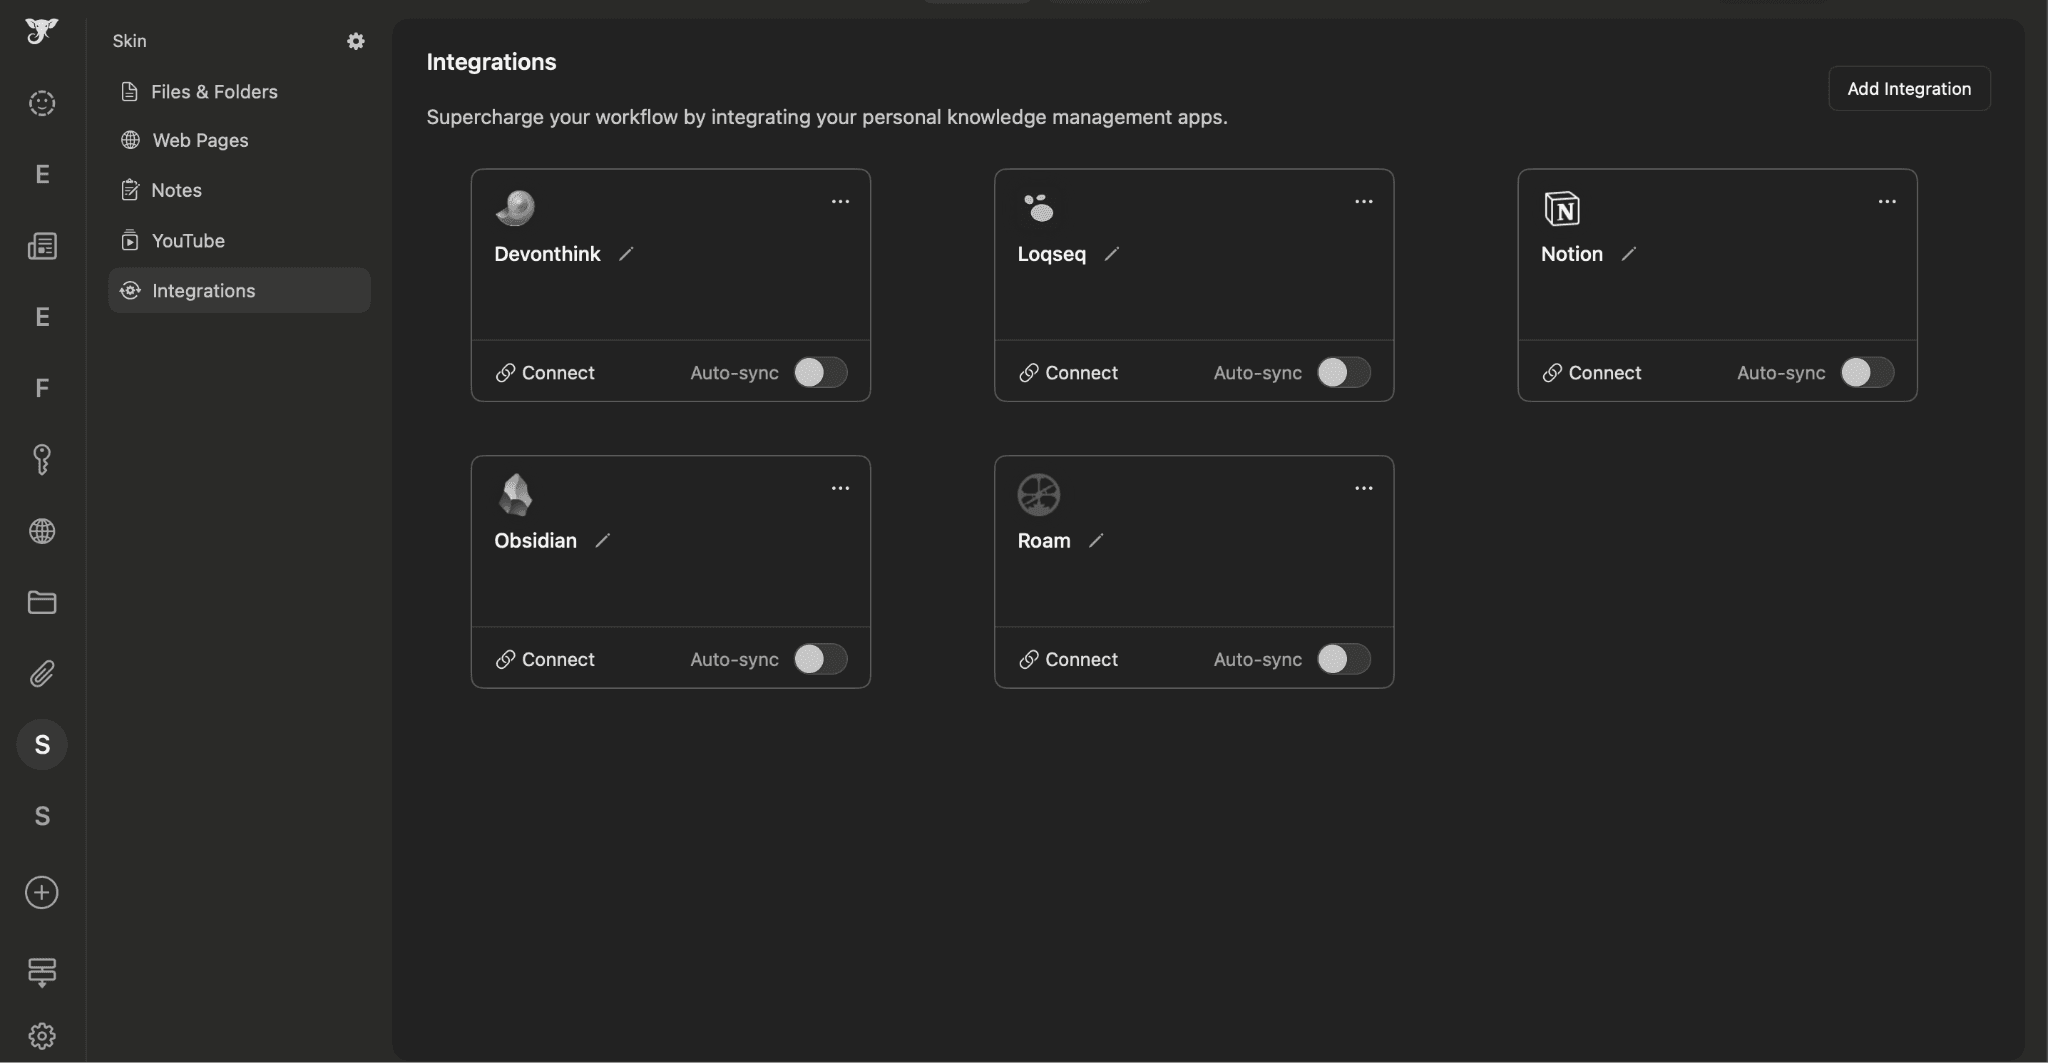The height and width of the screenshot is (1063, 2048).
Task: Open the news feed icon in the sidebar
Action: point(41,245)
